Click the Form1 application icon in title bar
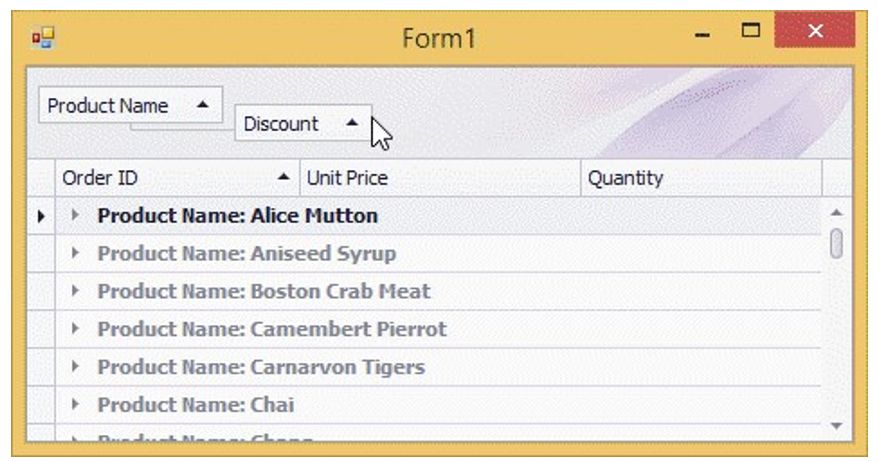 coord(43,38)
